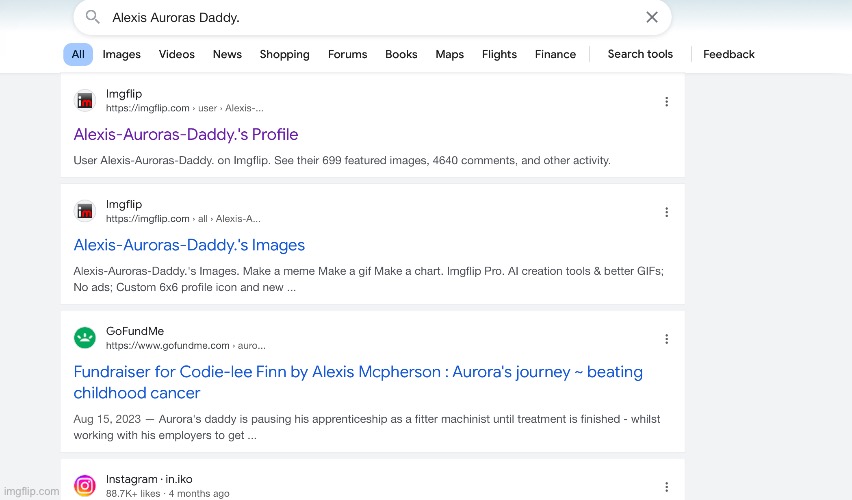Click the imgflip.com all Alexis-A URL breadcrumb
Screen dimensions: 852x500
pyautogui.click(x=183, y=218)
